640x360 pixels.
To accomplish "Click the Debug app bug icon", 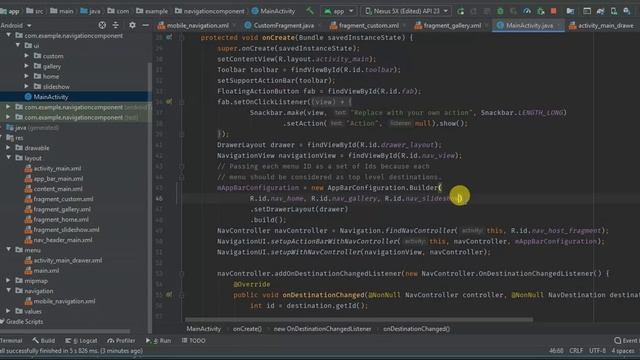I will [500, 11].
